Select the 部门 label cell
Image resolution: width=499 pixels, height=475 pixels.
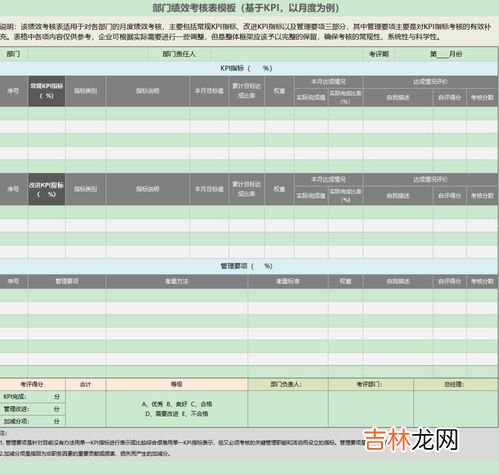click(x=14, y=54)
